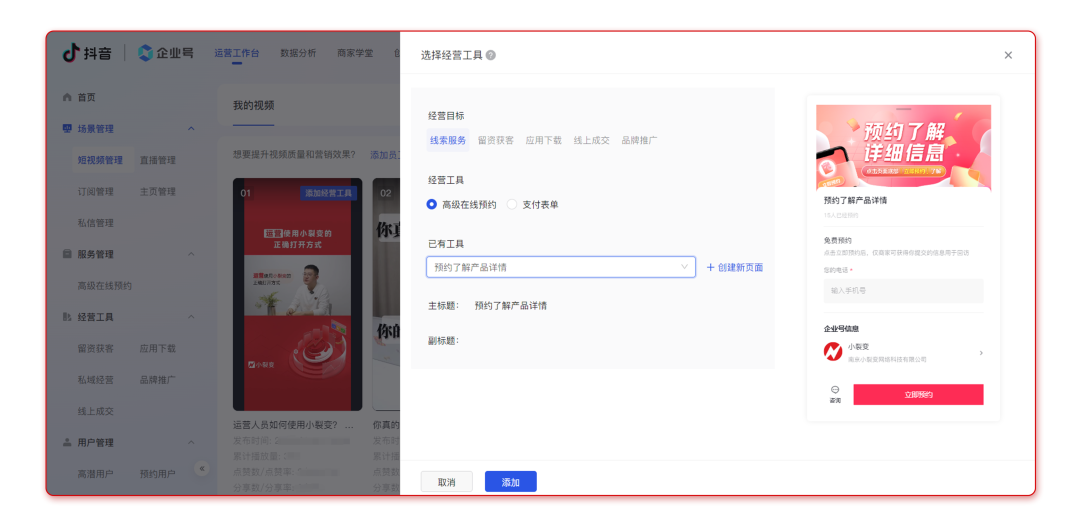Collapse the 场景管理 sidebar section
The height and width of the screenshot is (529, 1080).
point(191,129)
